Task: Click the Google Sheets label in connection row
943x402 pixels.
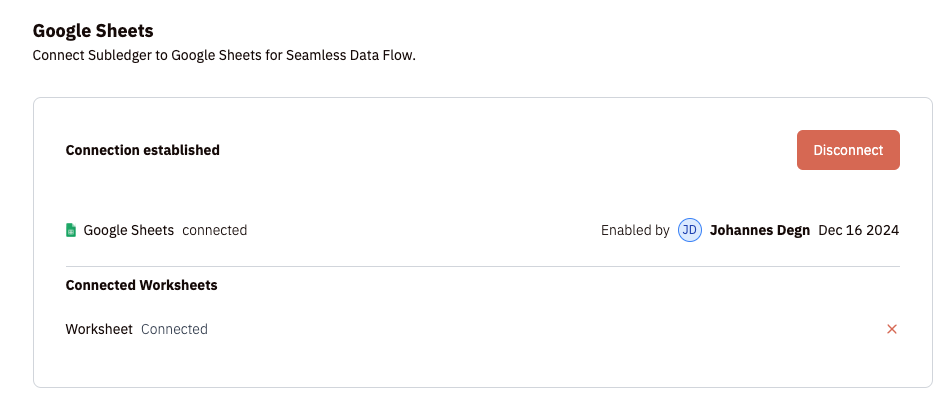Action: [128, 230]
